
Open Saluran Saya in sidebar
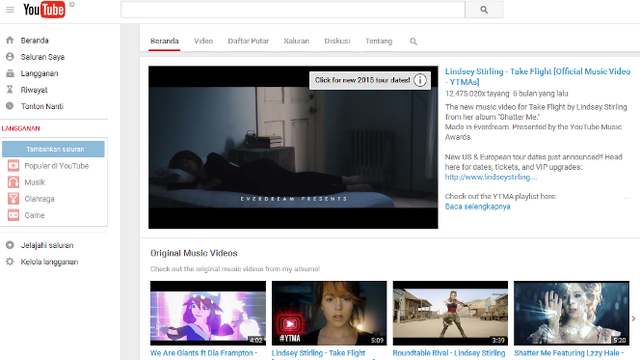tap(43, 57)
